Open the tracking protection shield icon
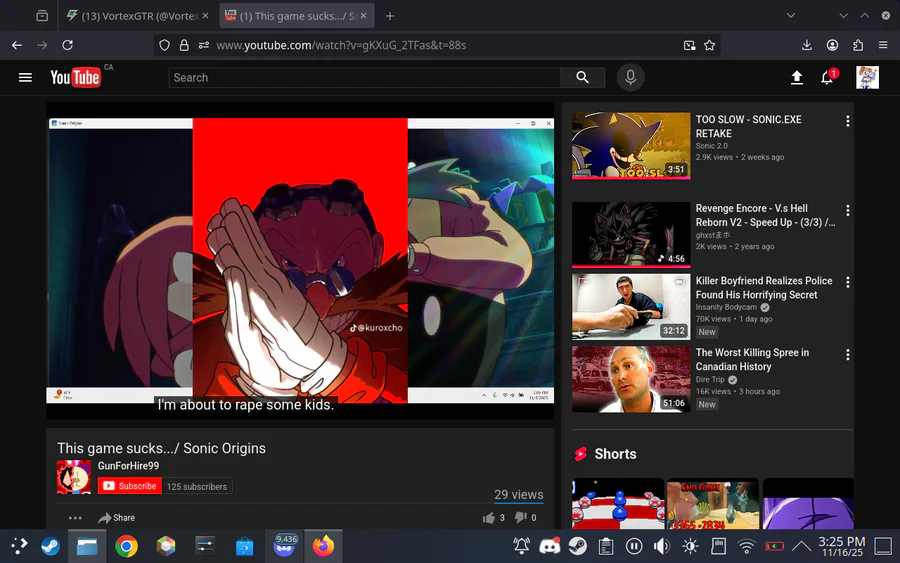The width and height of the screenshot is (900, 563). pos(164,45)
